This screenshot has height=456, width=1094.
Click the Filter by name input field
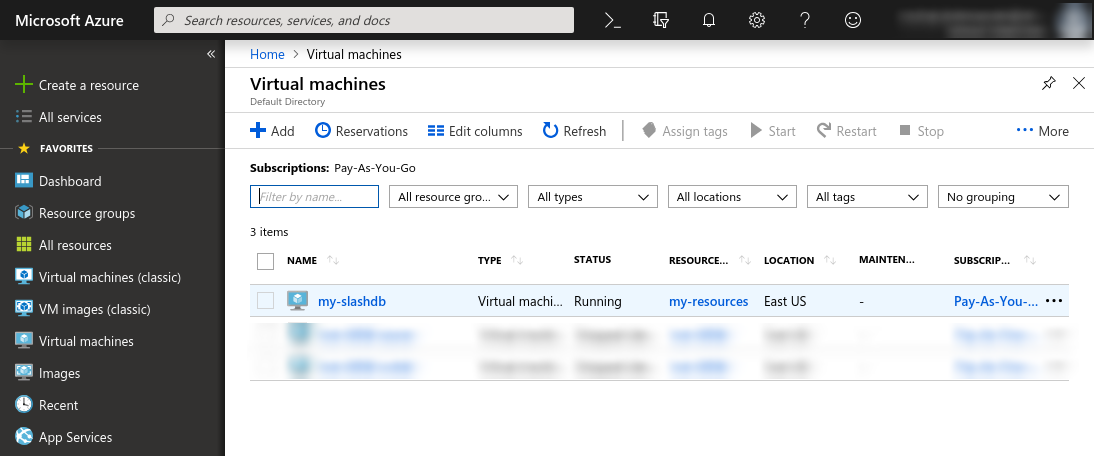tap(314, 197)
